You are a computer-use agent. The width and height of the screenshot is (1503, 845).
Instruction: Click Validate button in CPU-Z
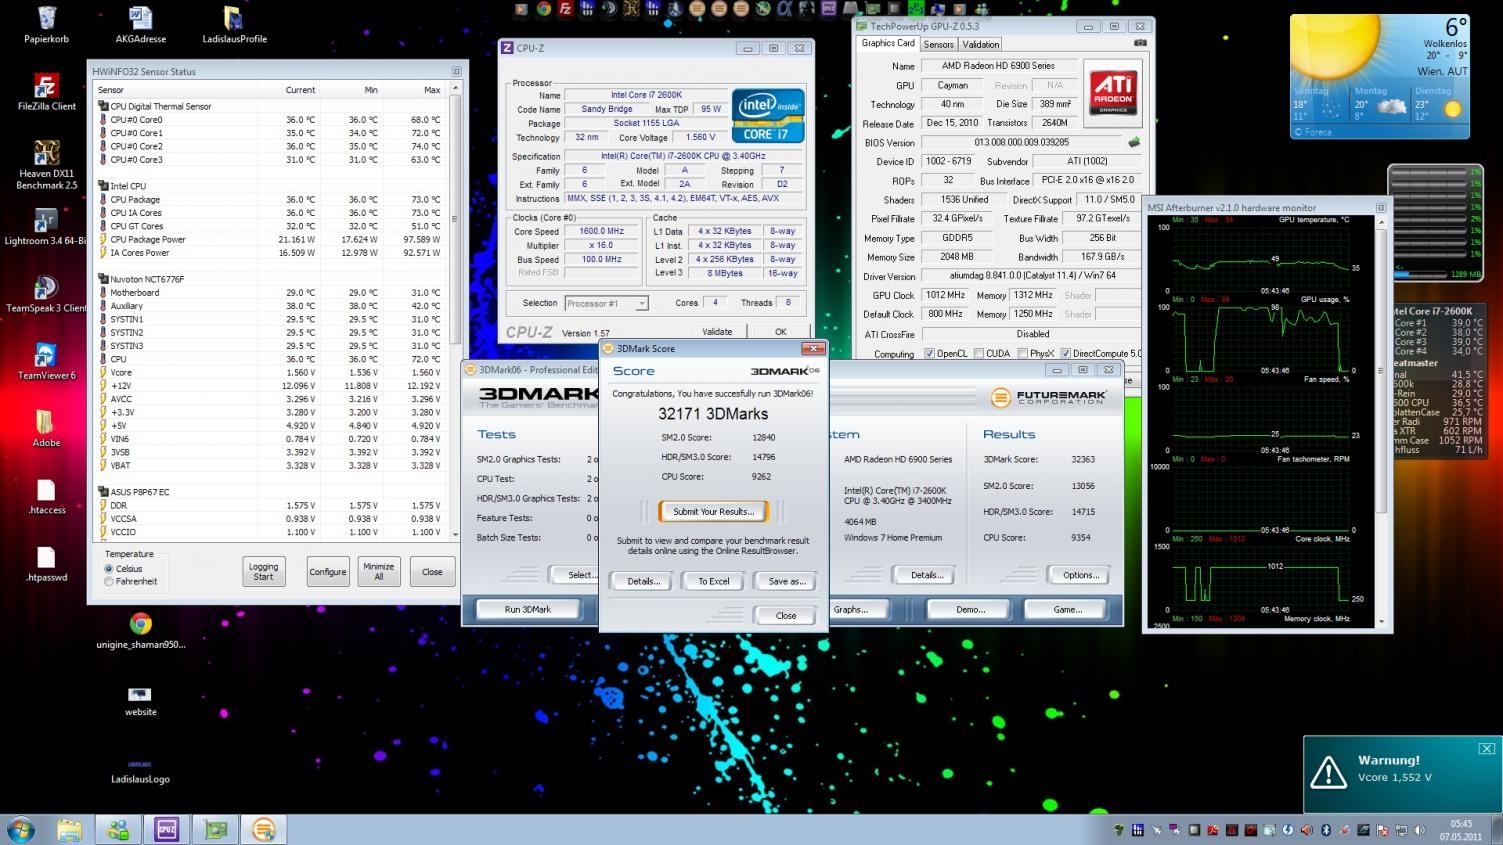click(717, 331)
